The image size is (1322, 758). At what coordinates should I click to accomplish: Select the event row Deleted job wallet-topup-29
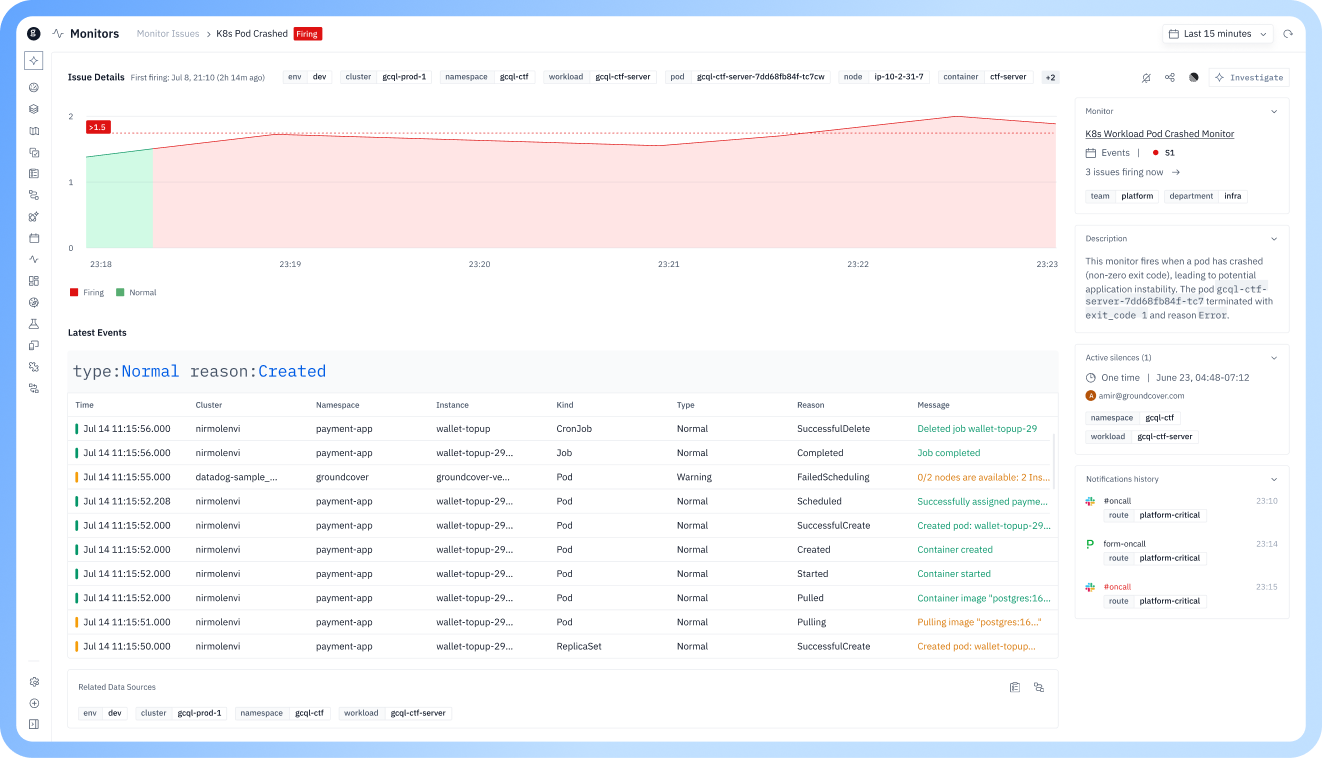(x=563, y=429)
